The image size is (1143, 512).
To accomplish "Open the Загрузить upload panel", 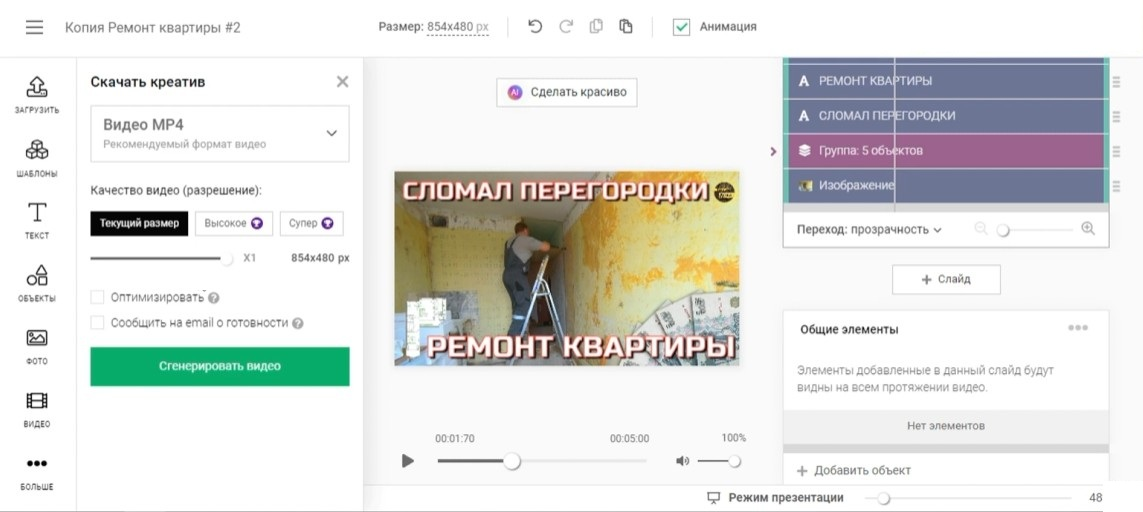I will pyautogui.click(x=37, y=95).
